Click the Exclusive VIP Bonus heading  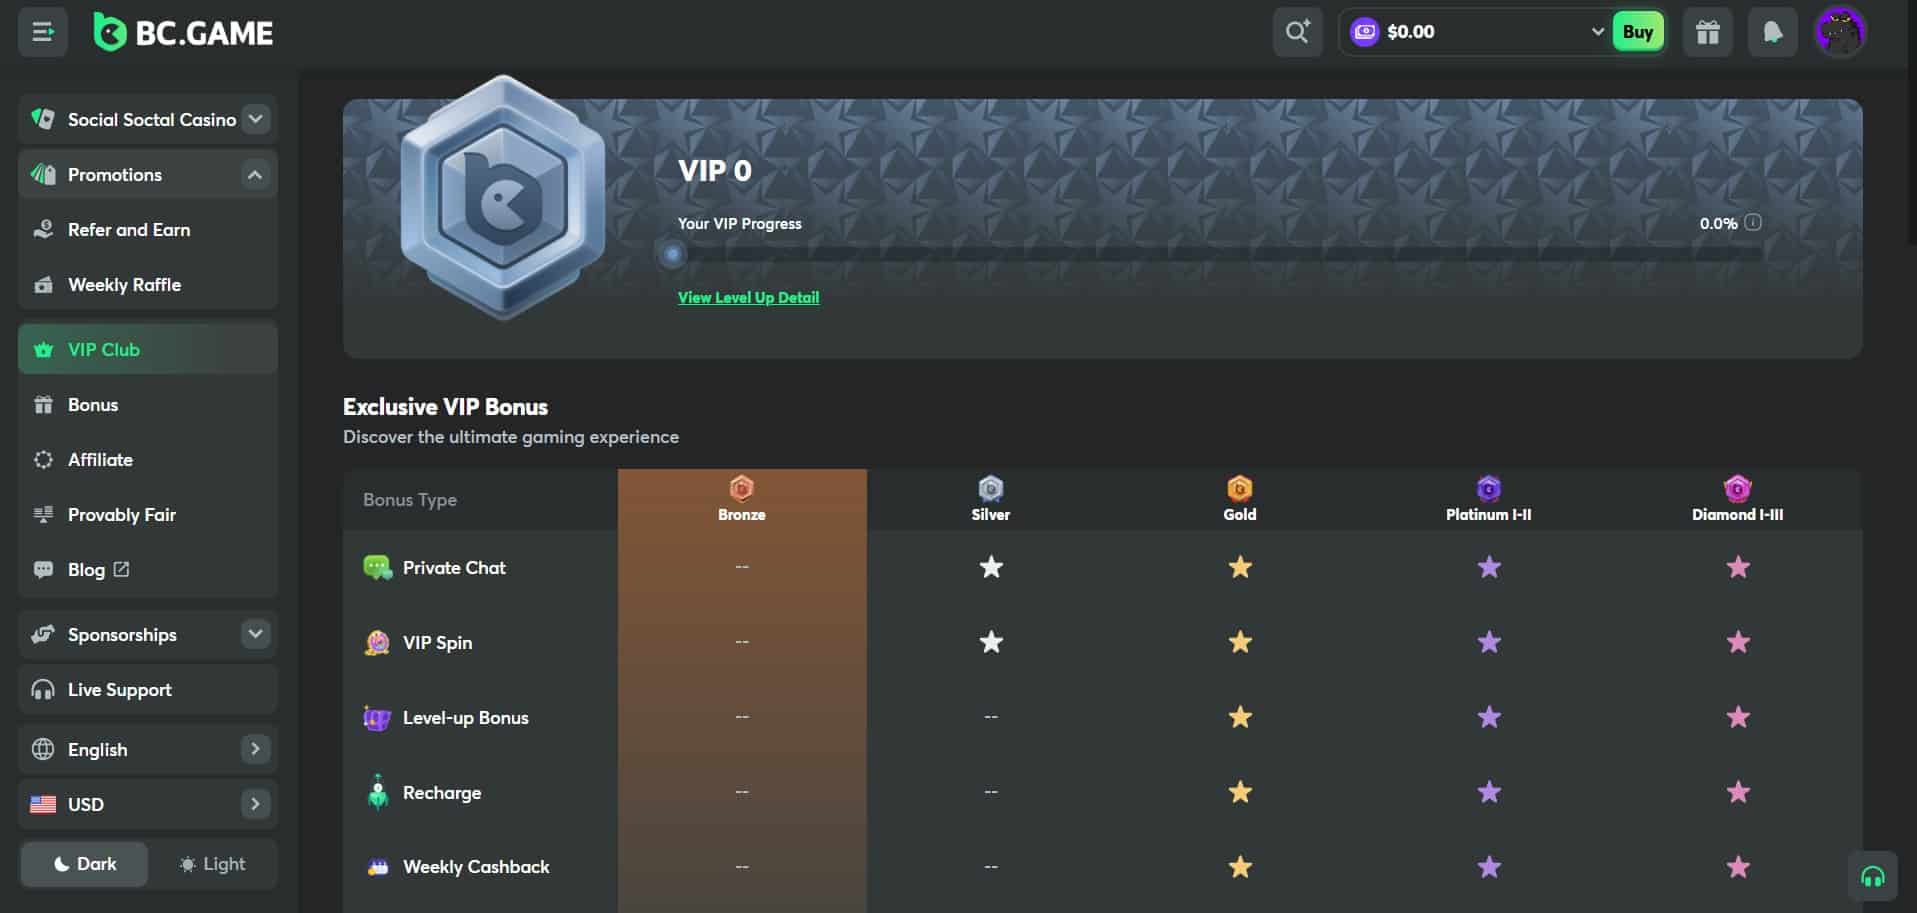click(445, 407)
